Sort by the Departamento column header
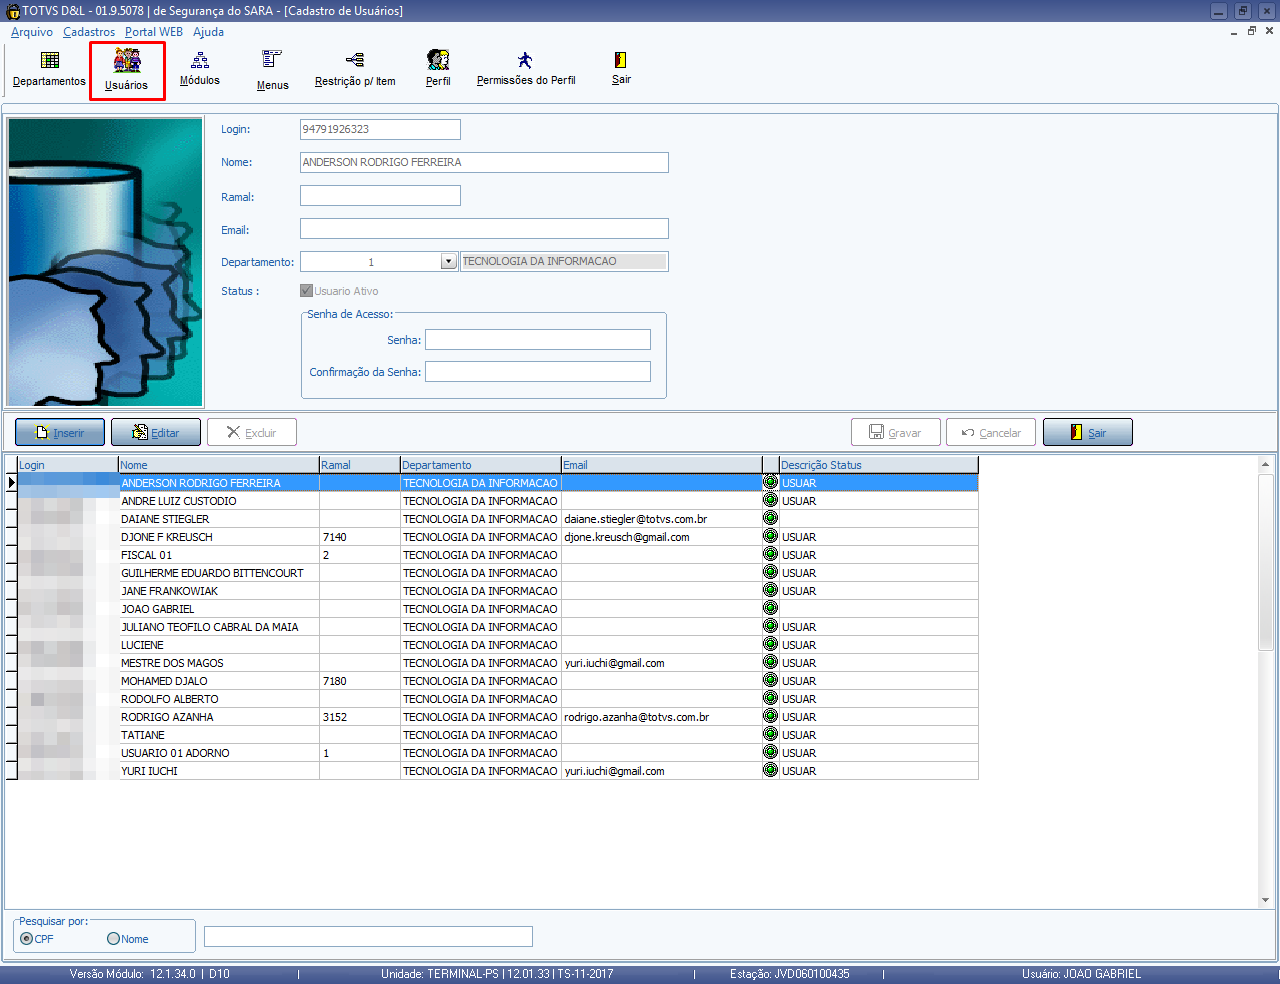 click(x=481, y=465)
